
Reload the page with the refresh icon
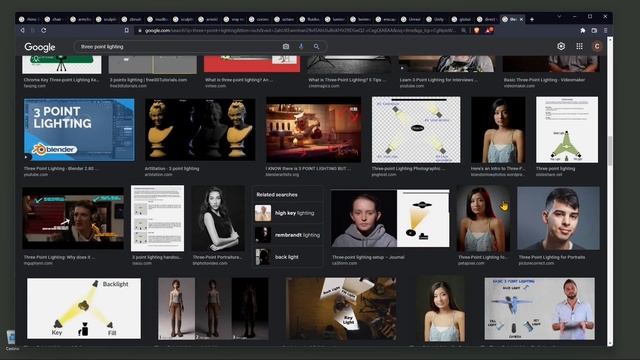pos(44,30)
